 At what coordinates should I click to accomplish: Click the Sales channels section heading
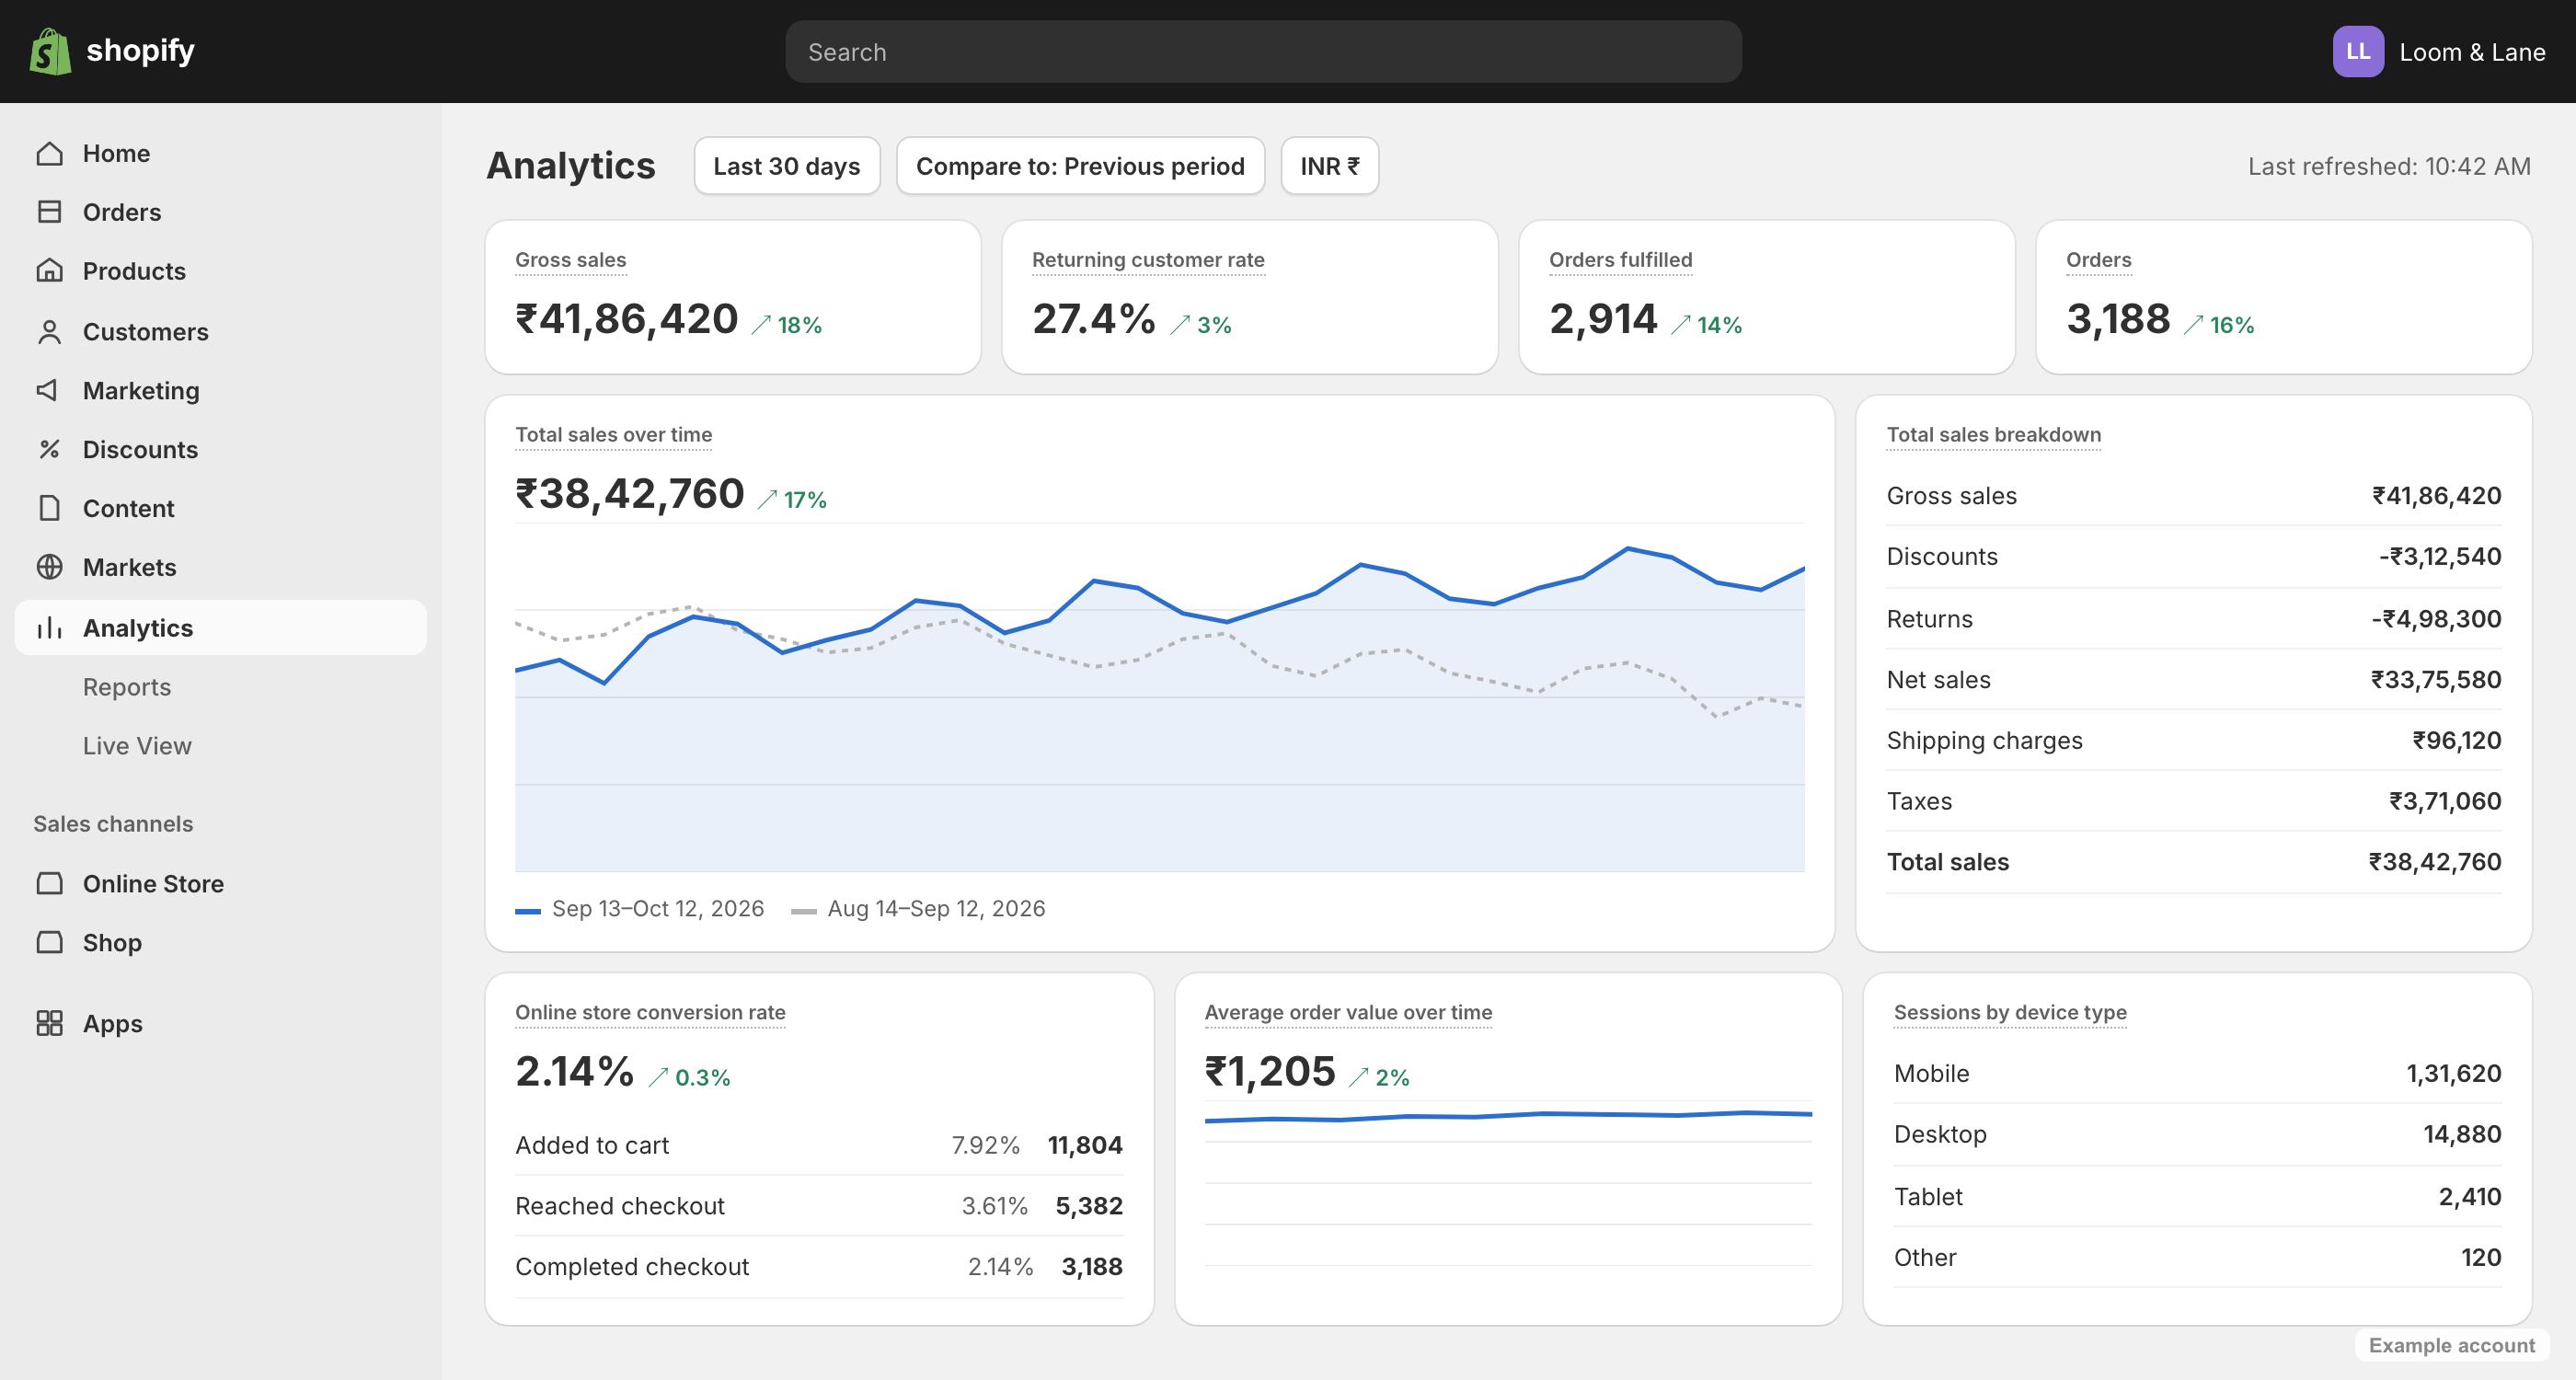click(113, 824)
